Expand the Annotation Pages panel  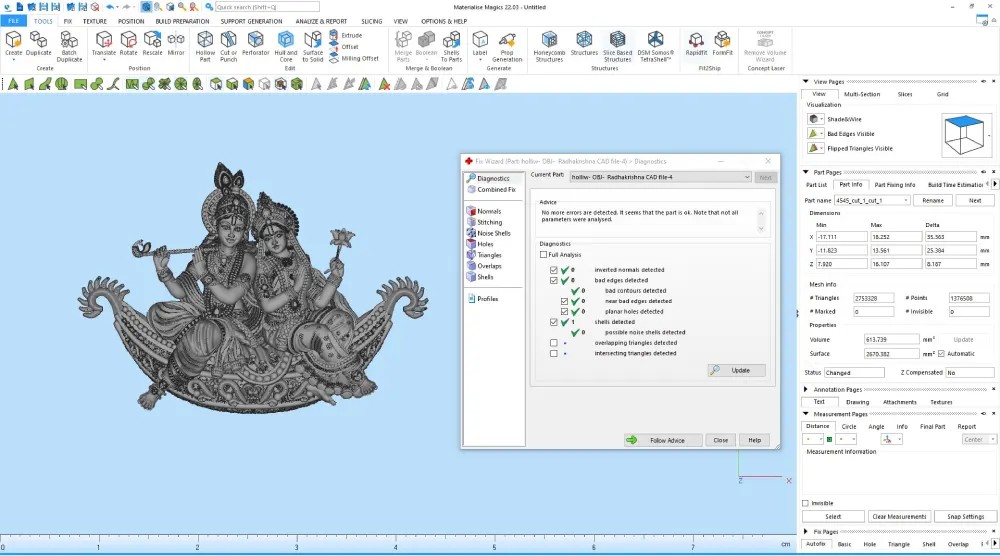click(x=805, y=389)
